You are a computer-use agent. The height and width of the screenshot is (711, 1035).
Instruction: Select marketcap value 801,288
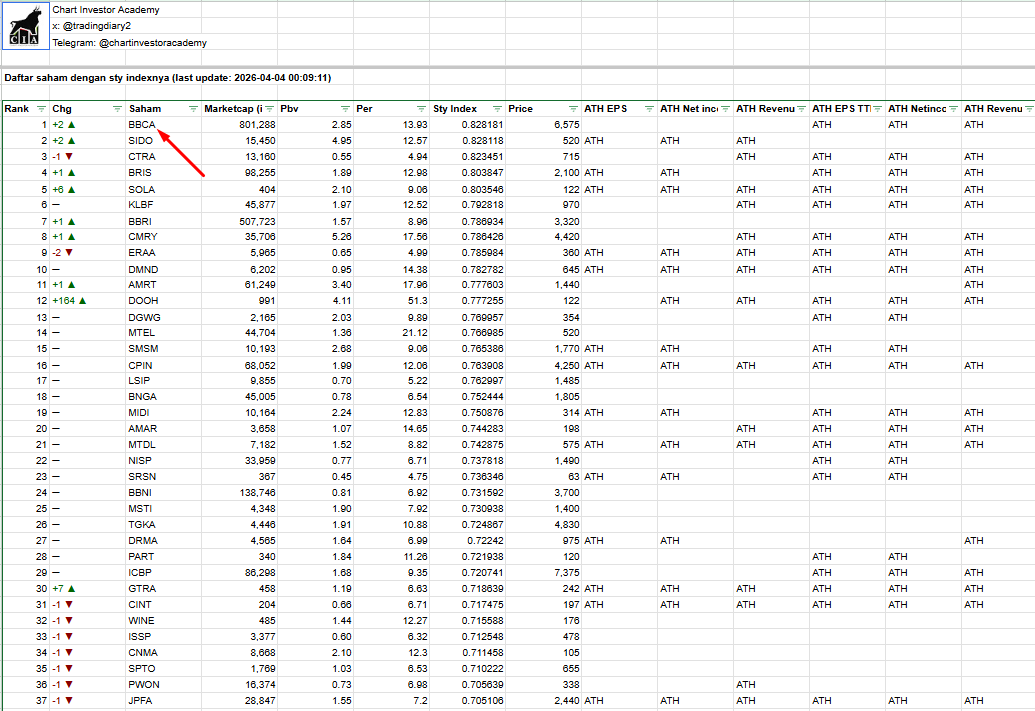click(x=240, y=124)
